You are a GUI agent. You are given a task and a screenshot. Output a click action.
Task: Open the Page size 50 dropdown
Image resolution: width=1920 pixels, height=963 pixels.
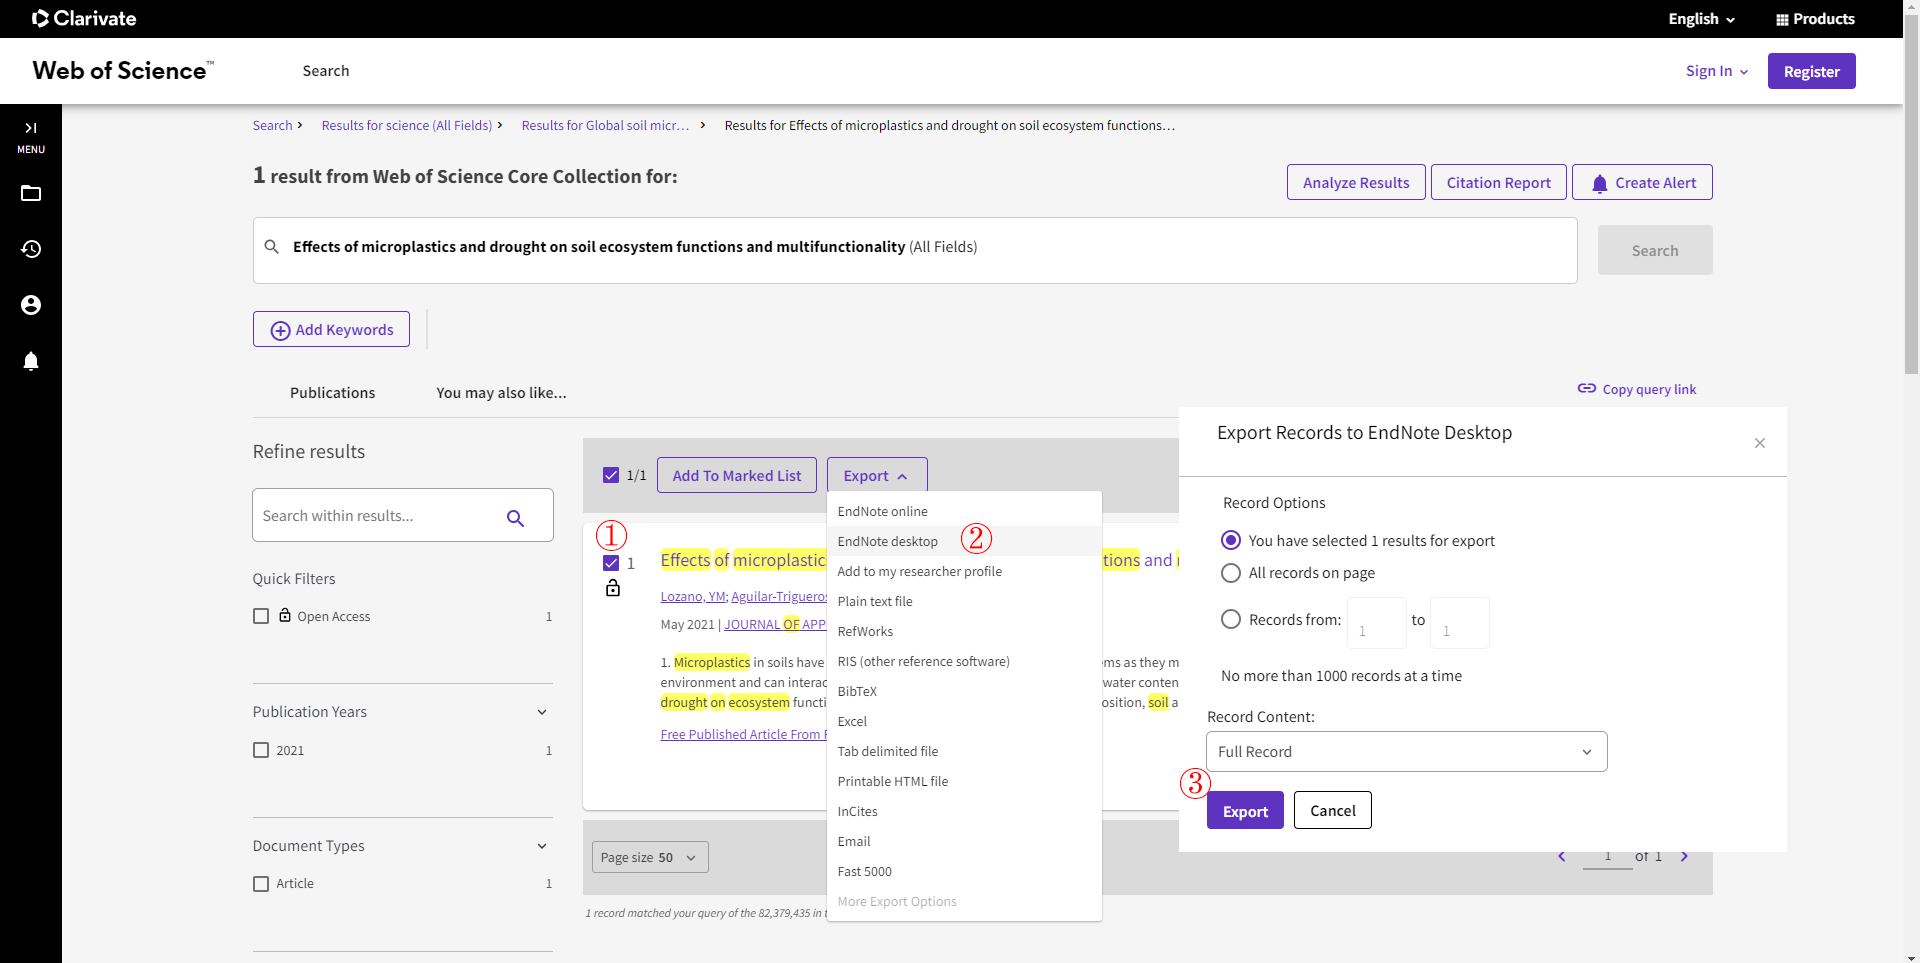tap(650, 858)
